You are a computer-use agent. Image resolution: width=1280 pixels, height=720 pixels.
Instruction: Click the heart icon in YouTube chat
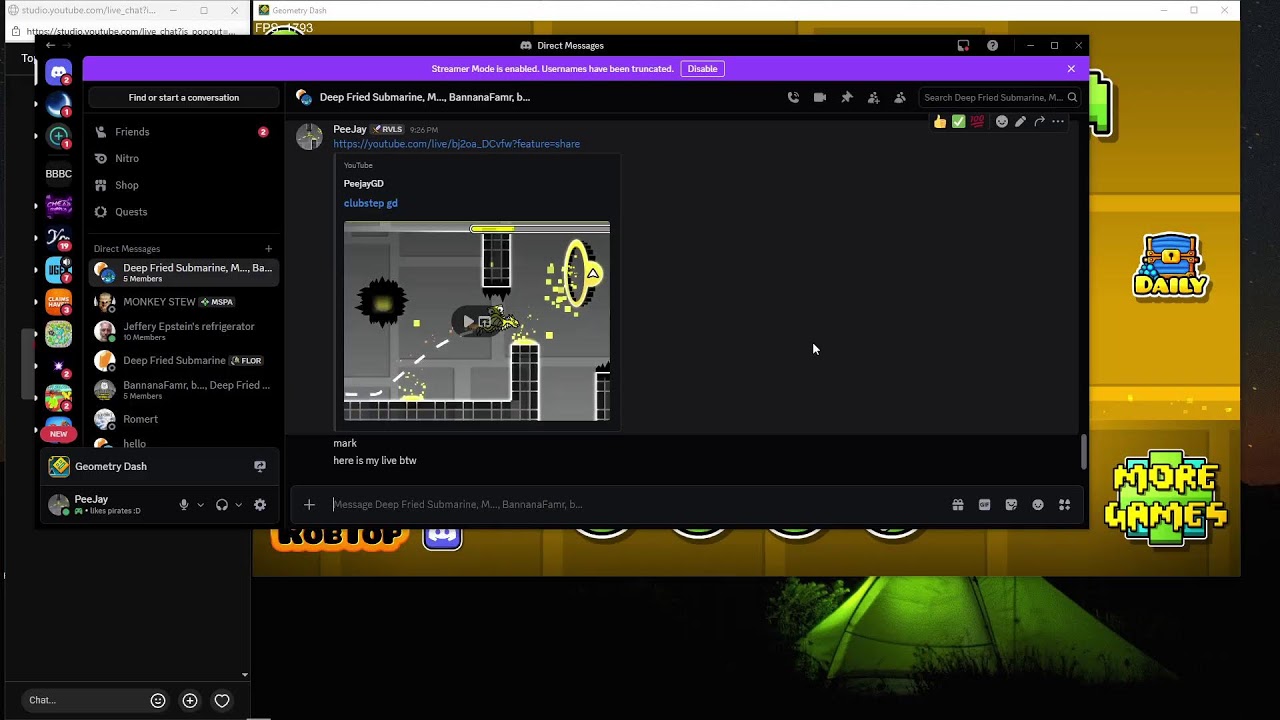(222, 701)
